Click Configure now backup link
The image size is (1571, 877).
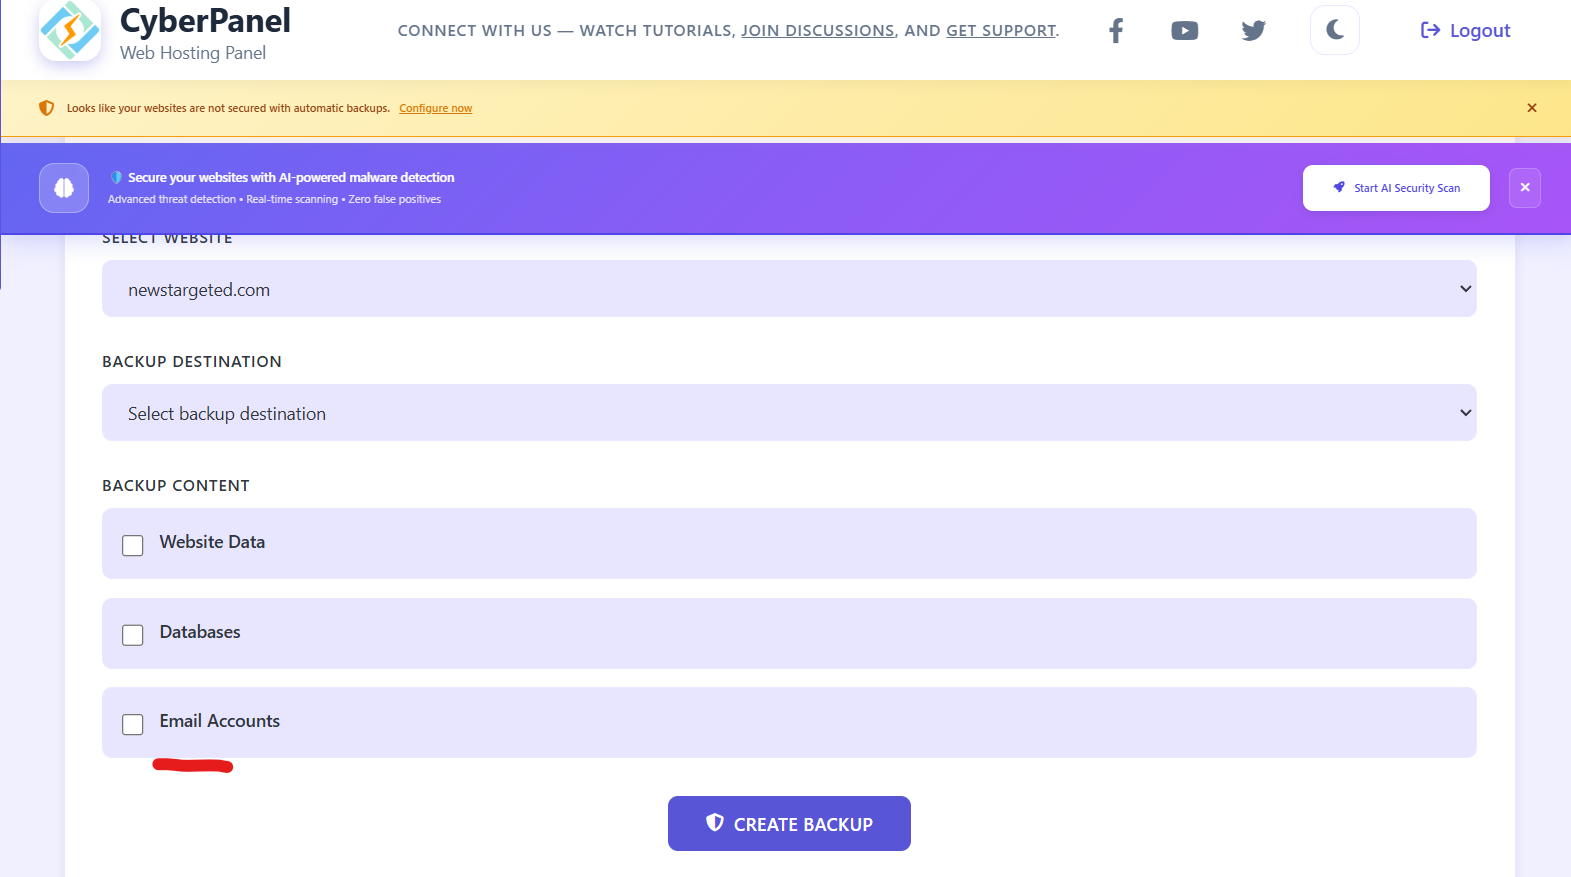coord(435,109)
